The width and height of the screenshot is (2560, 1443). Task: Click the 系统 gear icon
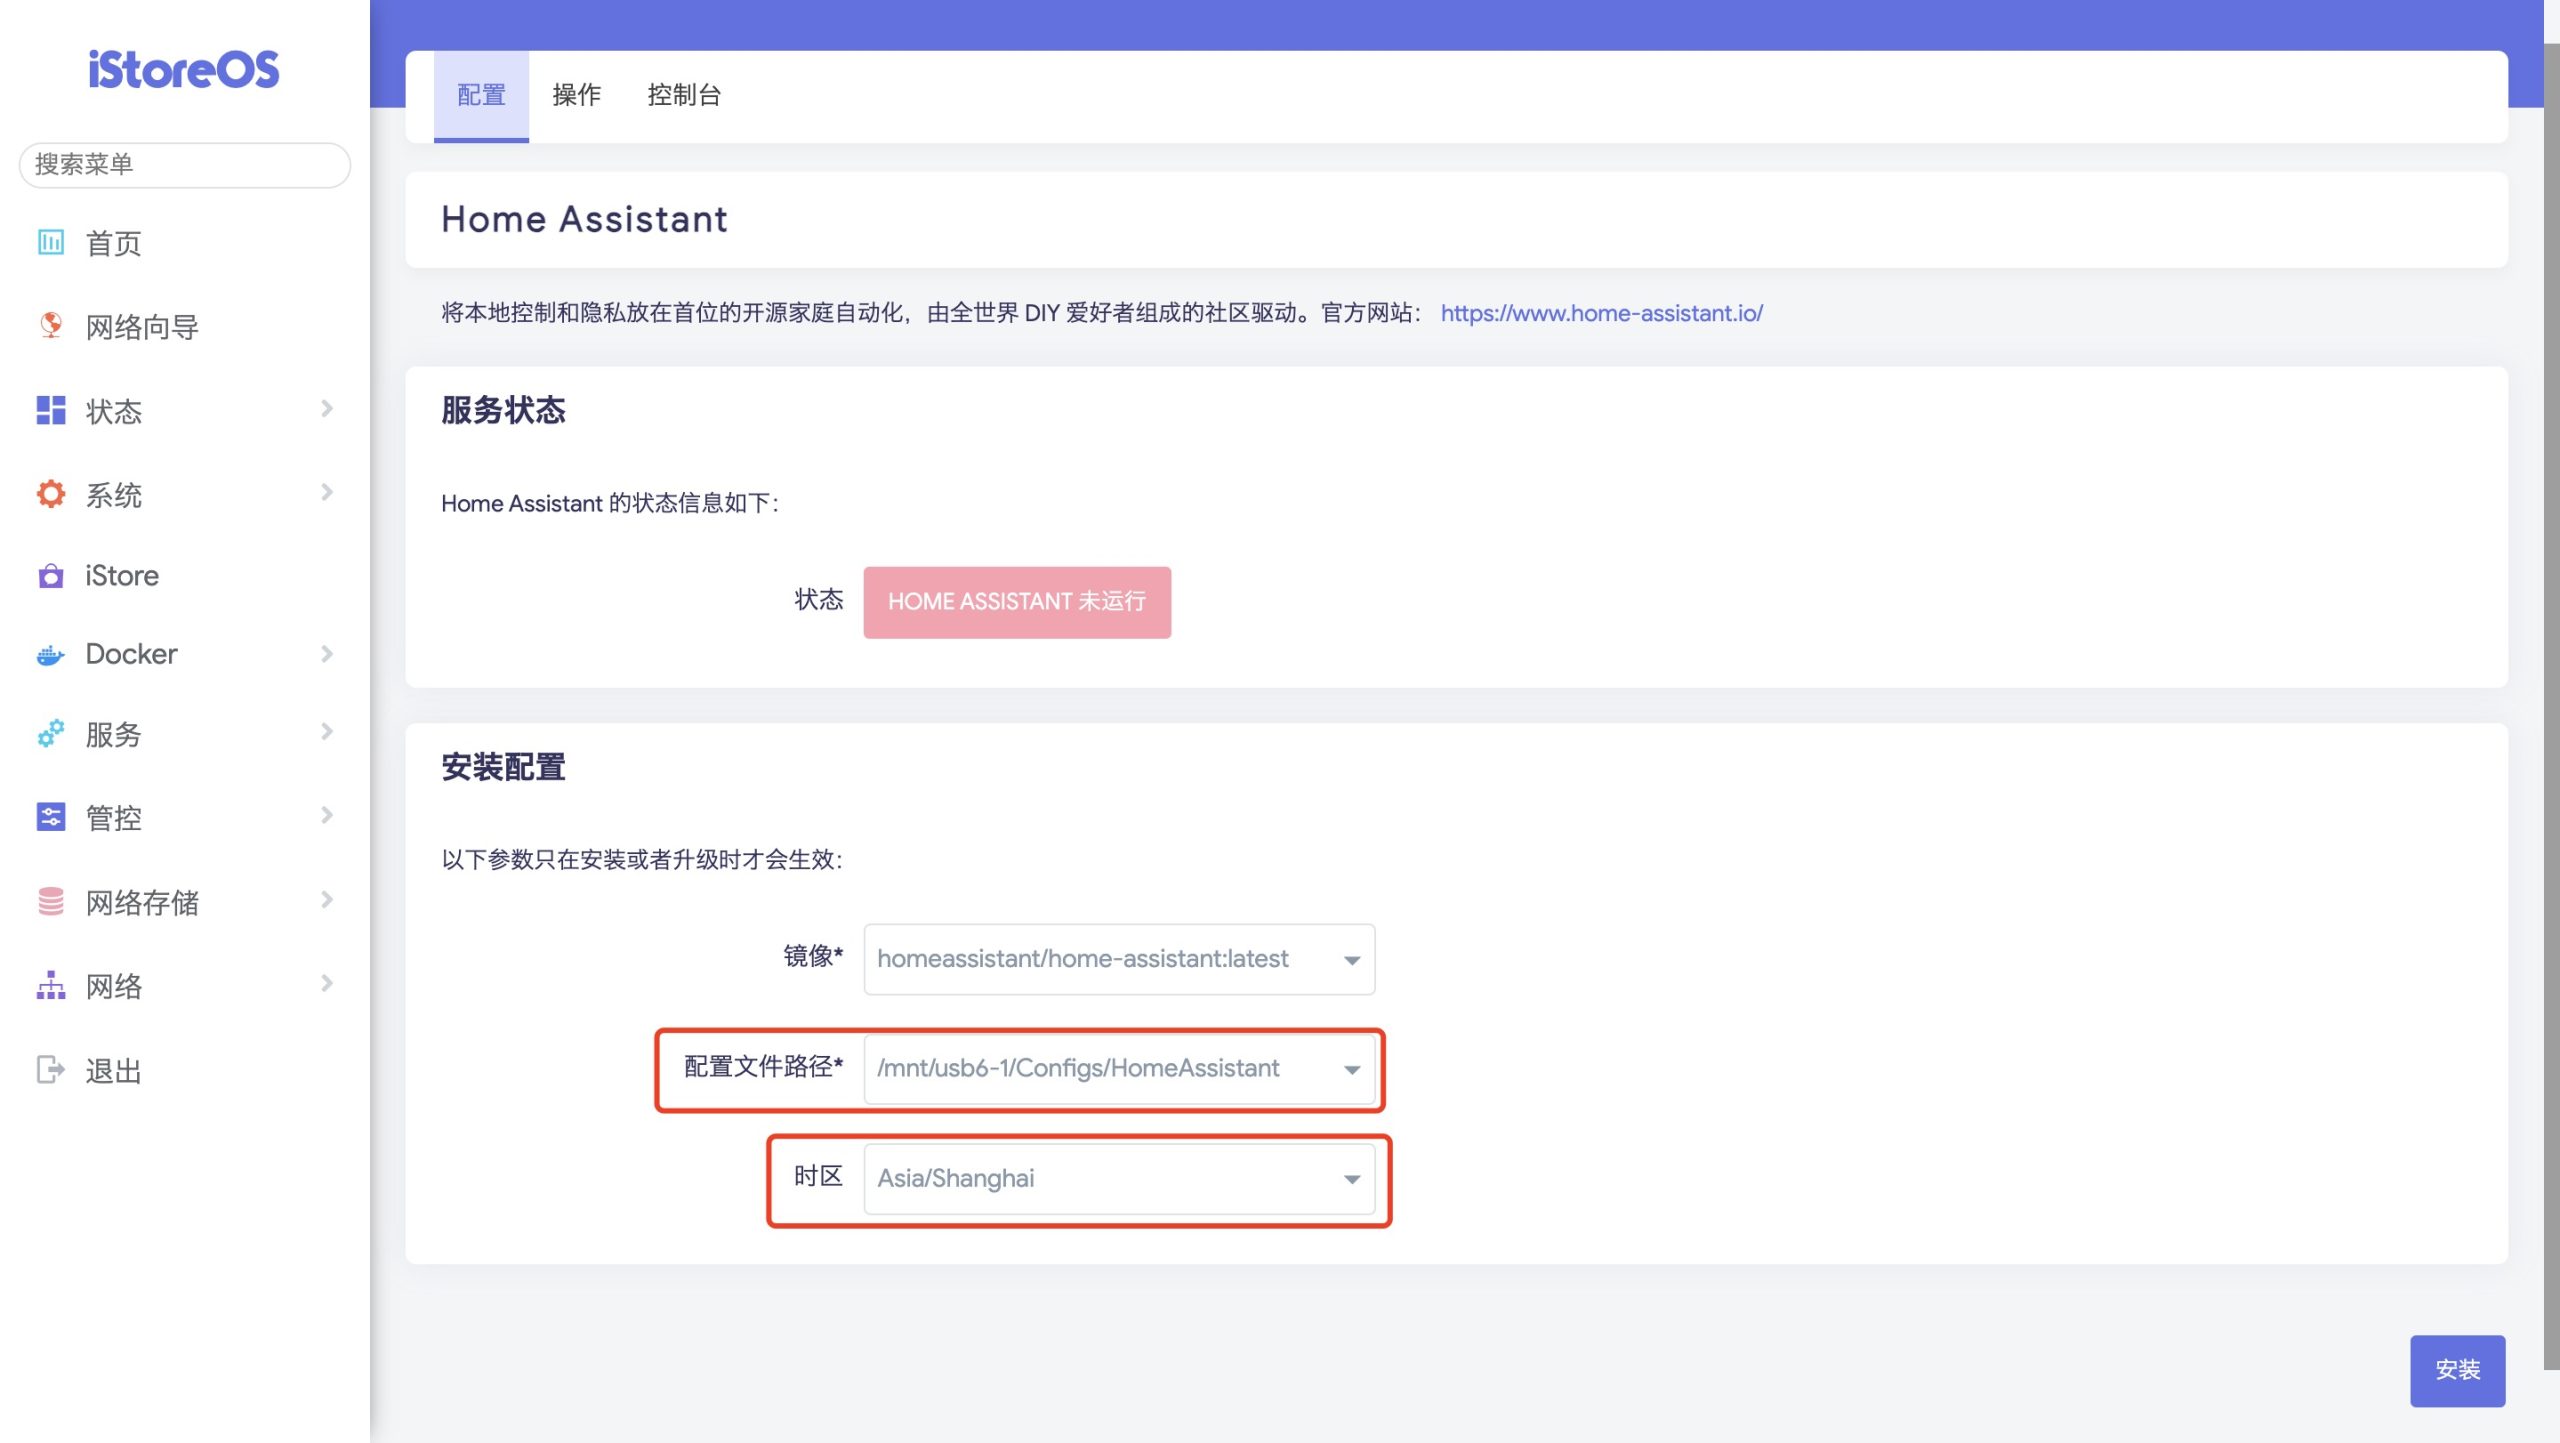[x=51, y=494]
